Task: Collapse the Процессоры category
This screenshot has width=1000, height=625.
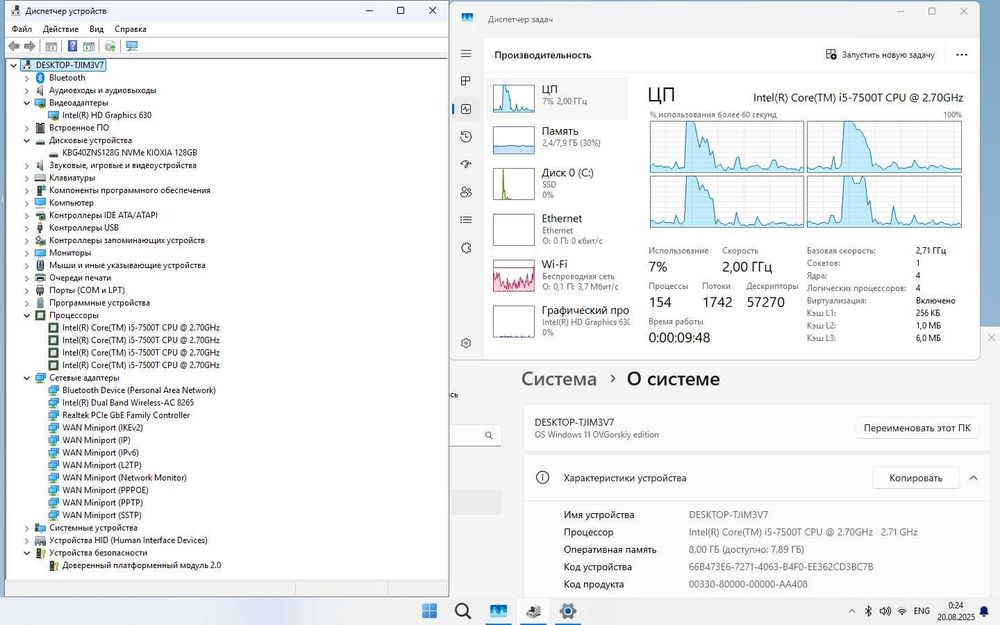Action: click(x=27, y=315)
